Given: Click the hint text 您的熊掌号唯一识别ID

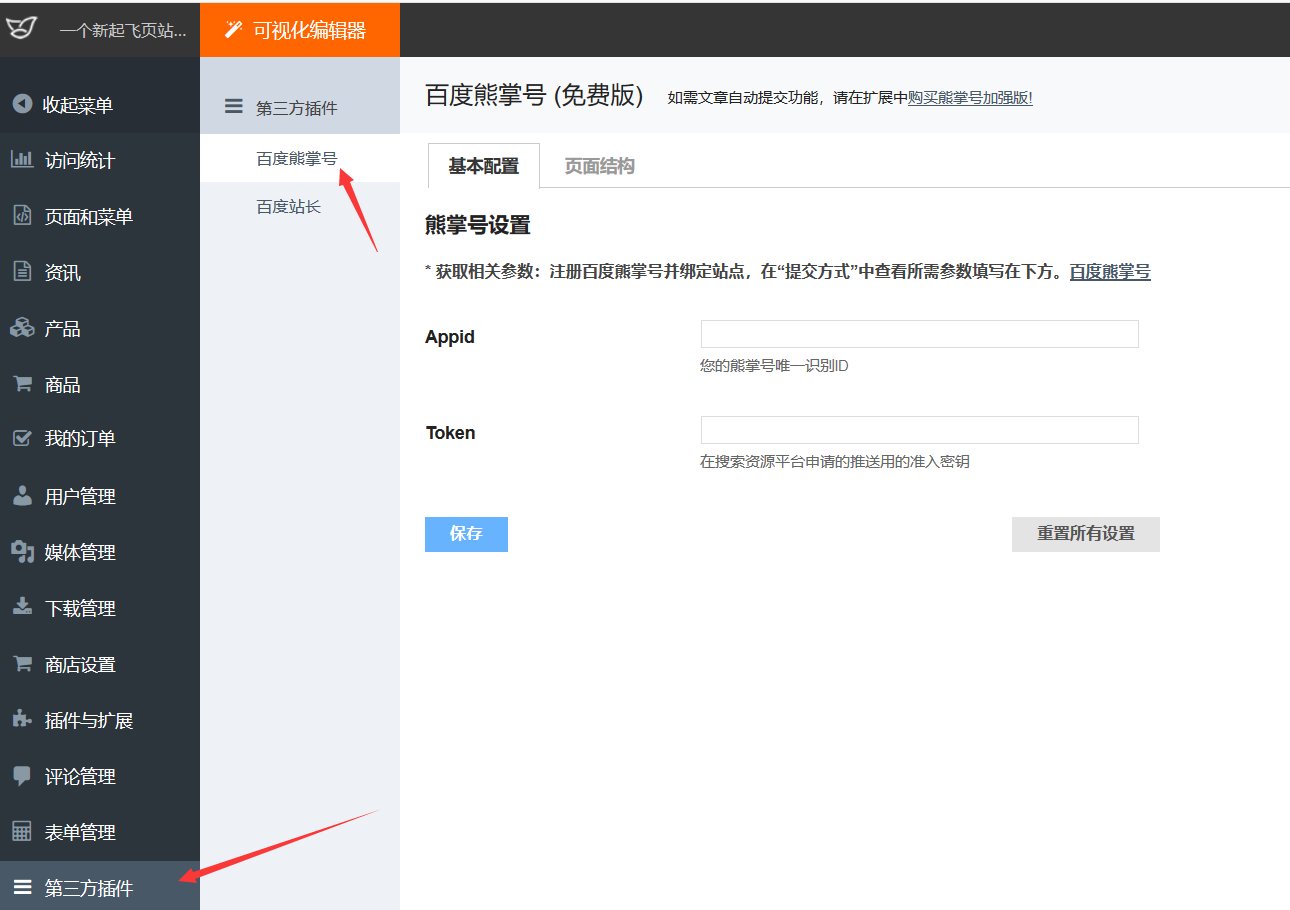Looking at the screenshot, I should pyautogui.click(x=775, y=366).
